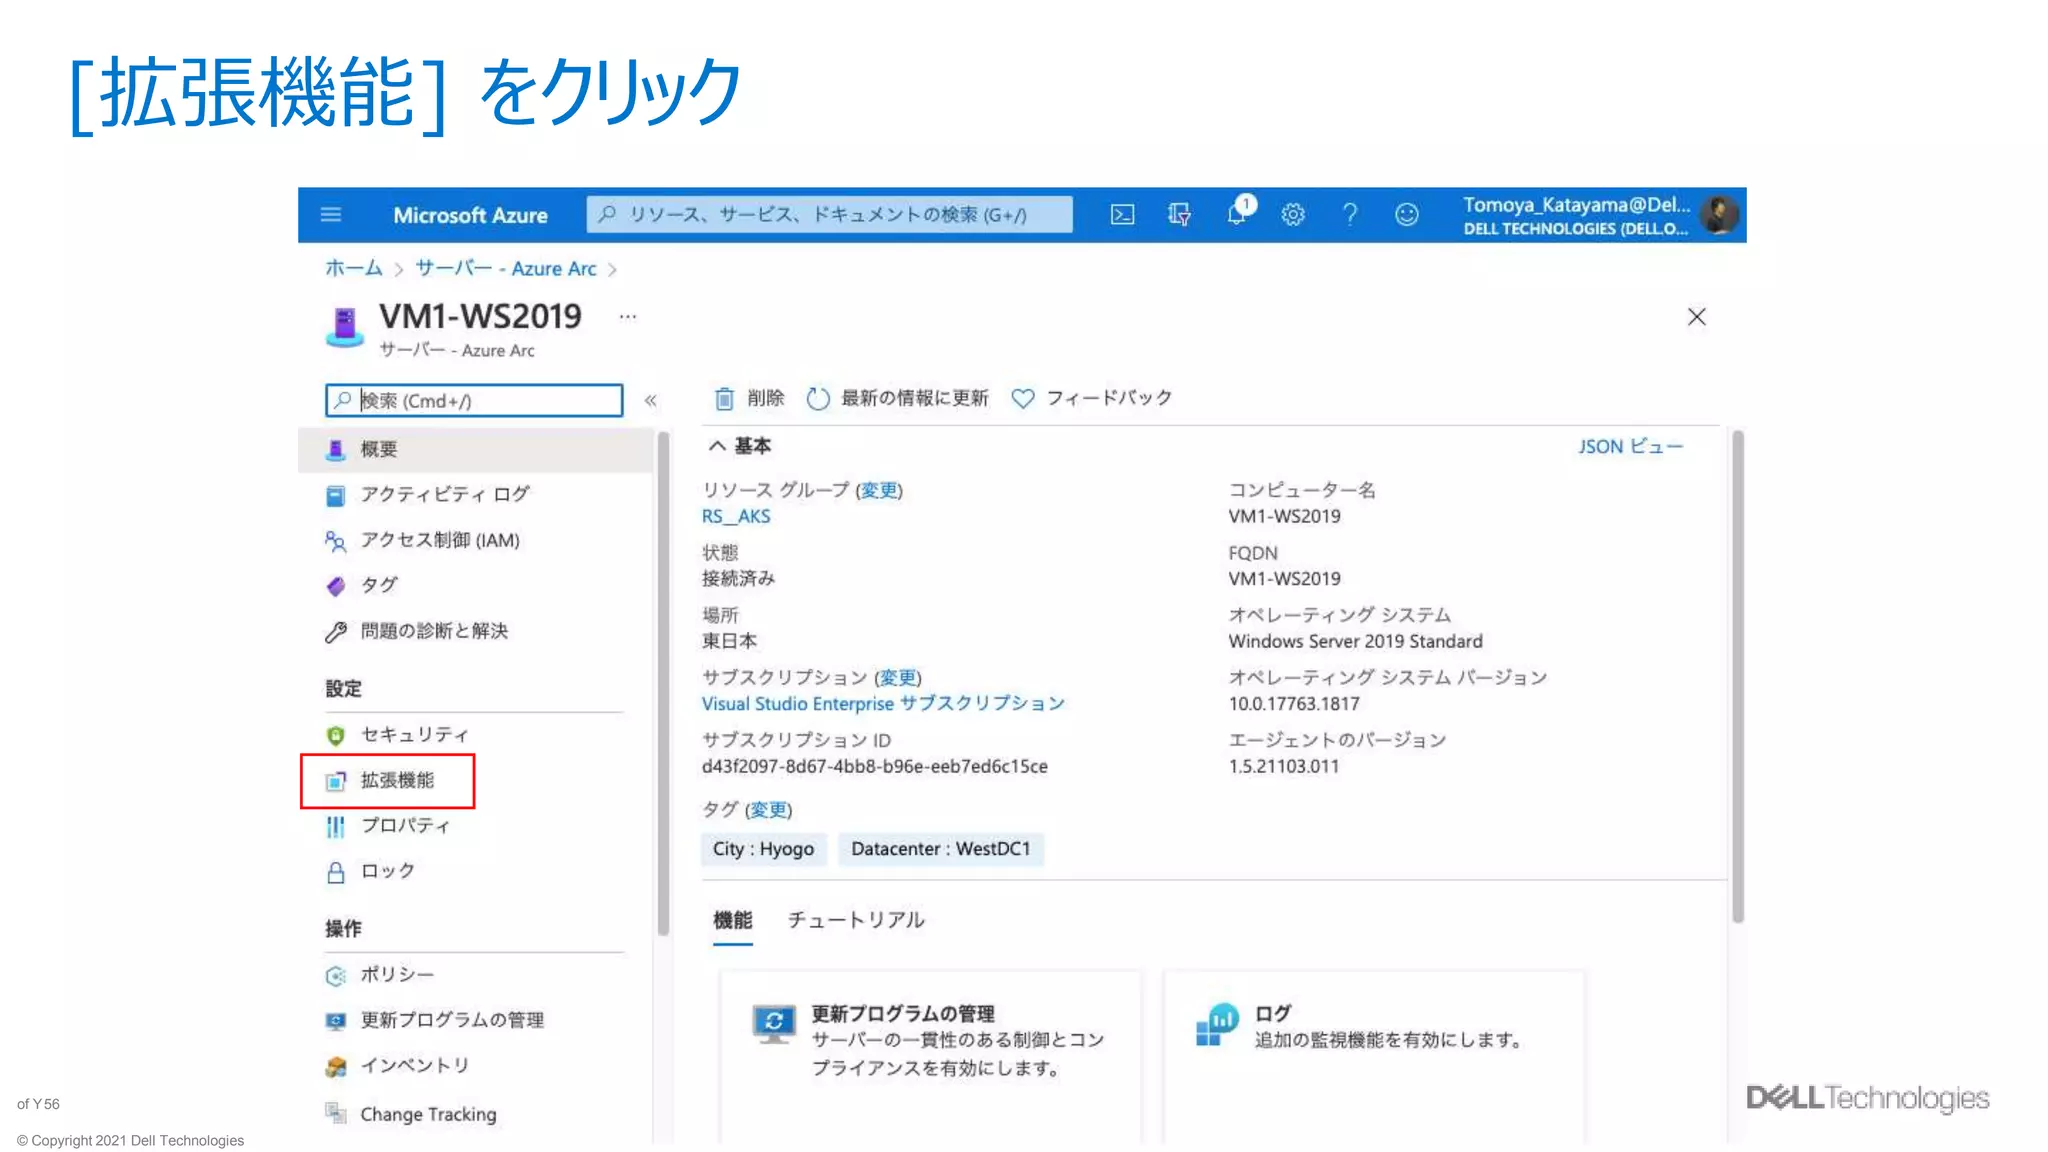The width and height of the screenshot is (2048, 1152).
Task: Switch to the チュートリアル tab
Action: point(856,920)
